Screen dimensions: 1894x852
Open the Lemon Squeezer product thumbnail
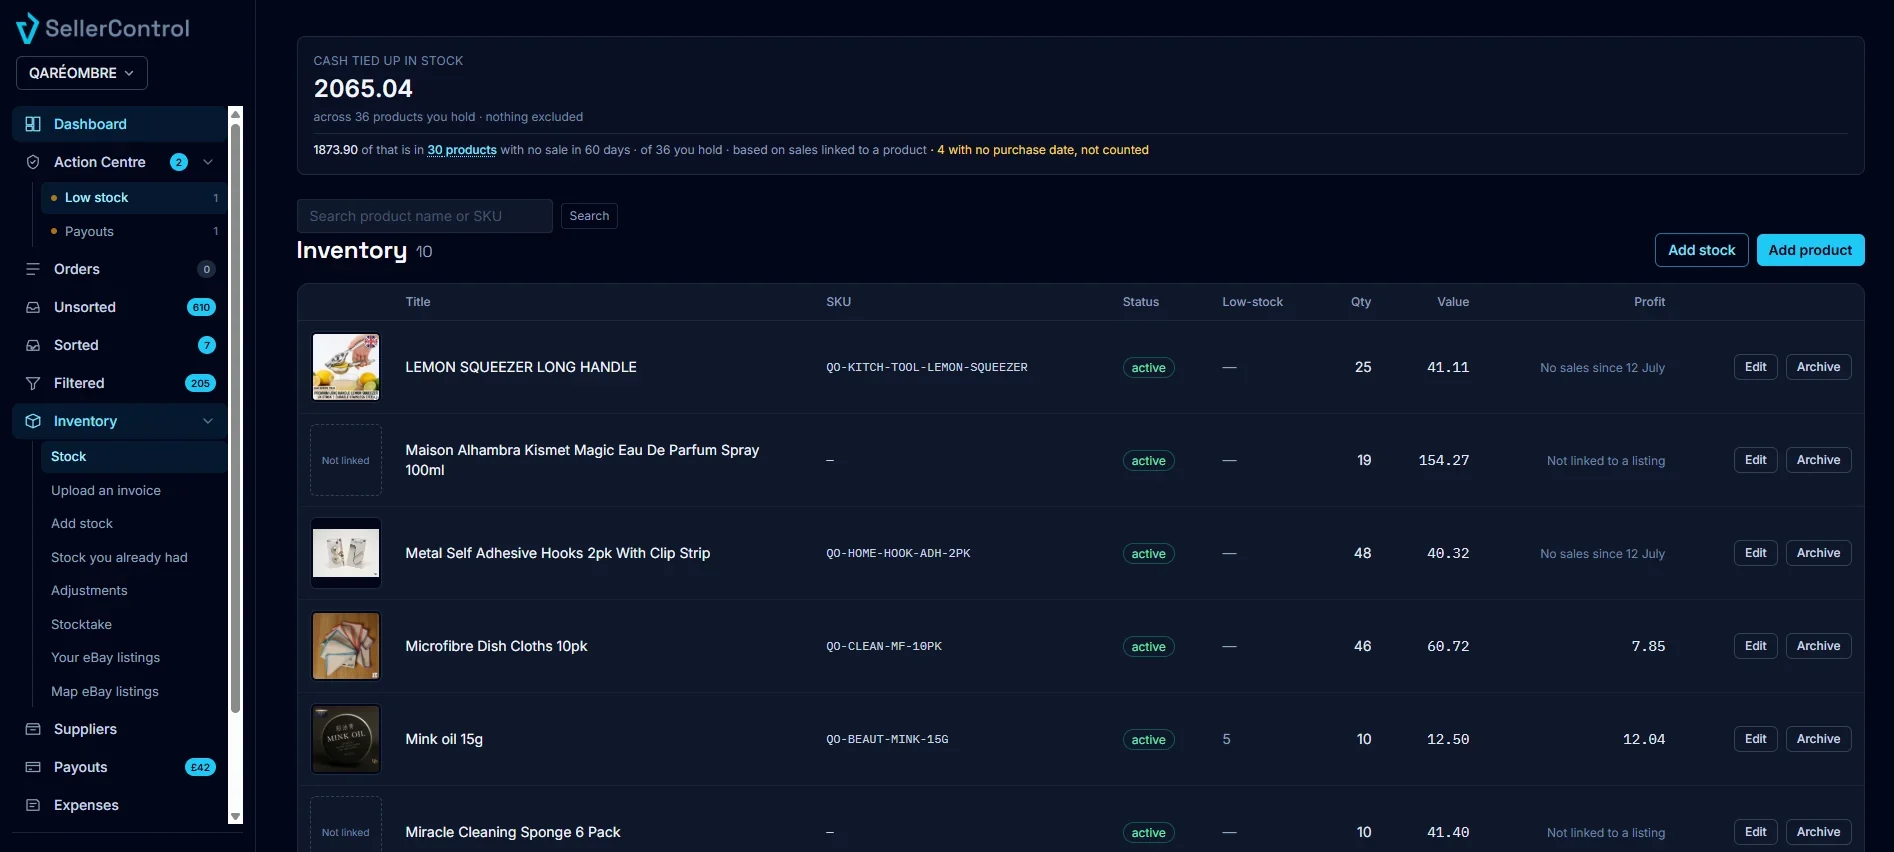[346, 367]
